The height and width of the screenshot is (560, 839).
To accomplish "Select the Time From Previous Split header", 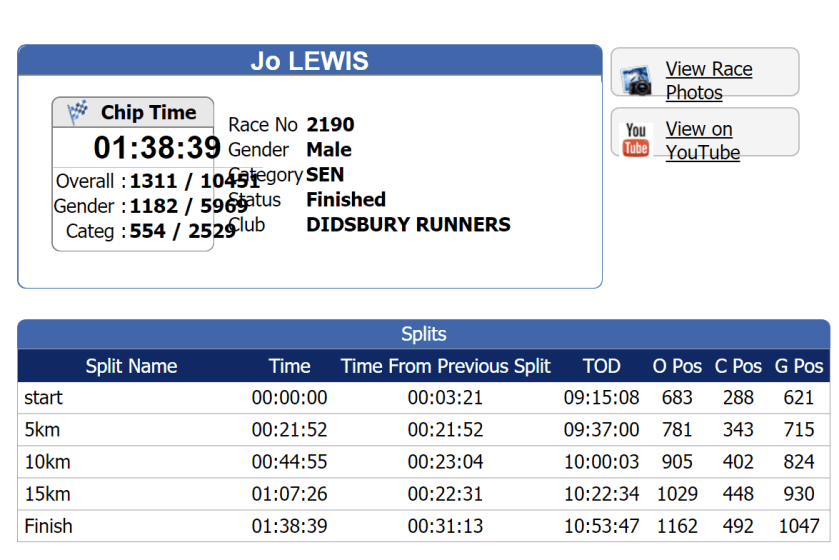I will point(445,366).
